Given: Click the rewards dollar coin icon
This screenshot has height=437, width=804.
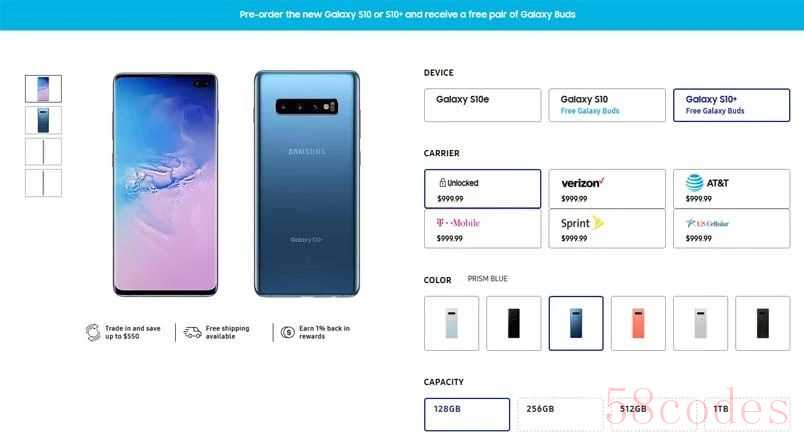Looking at the screenshot, I should pyautogui.click(x=288, y=332).
